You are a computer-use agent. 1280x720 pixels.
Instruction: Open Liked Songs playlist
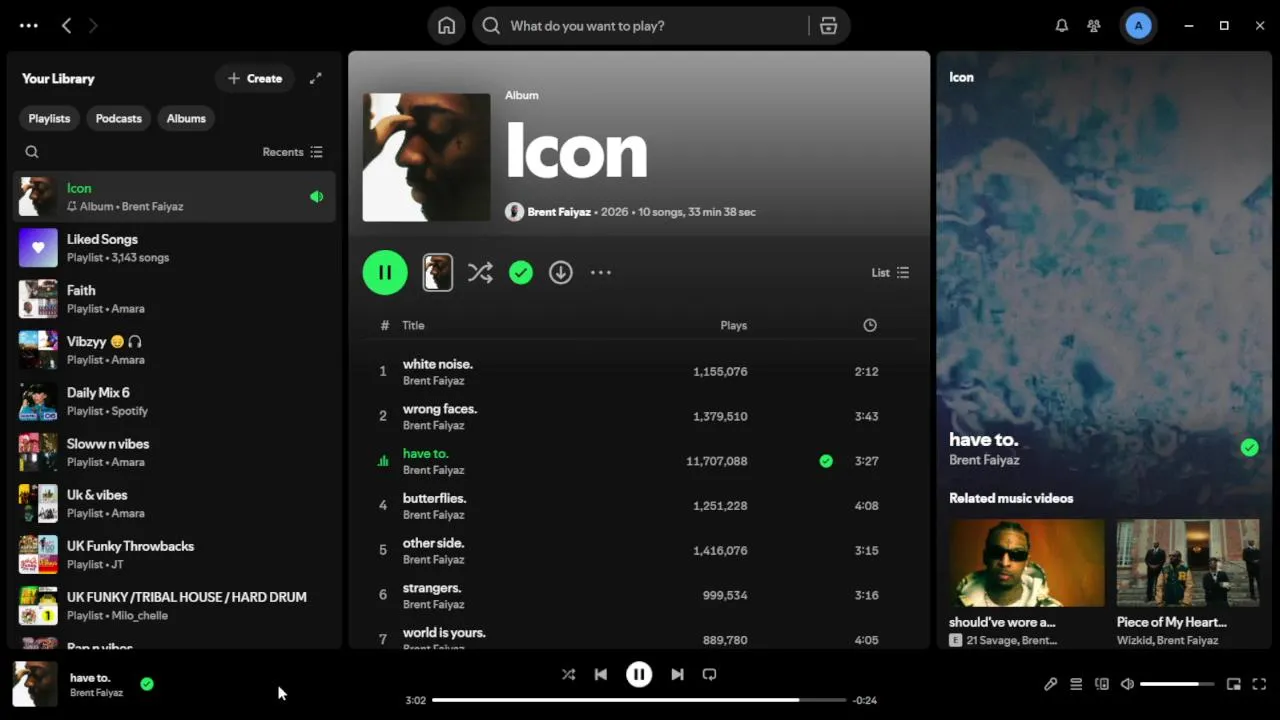pyautogui.click(x=174, y=248)
